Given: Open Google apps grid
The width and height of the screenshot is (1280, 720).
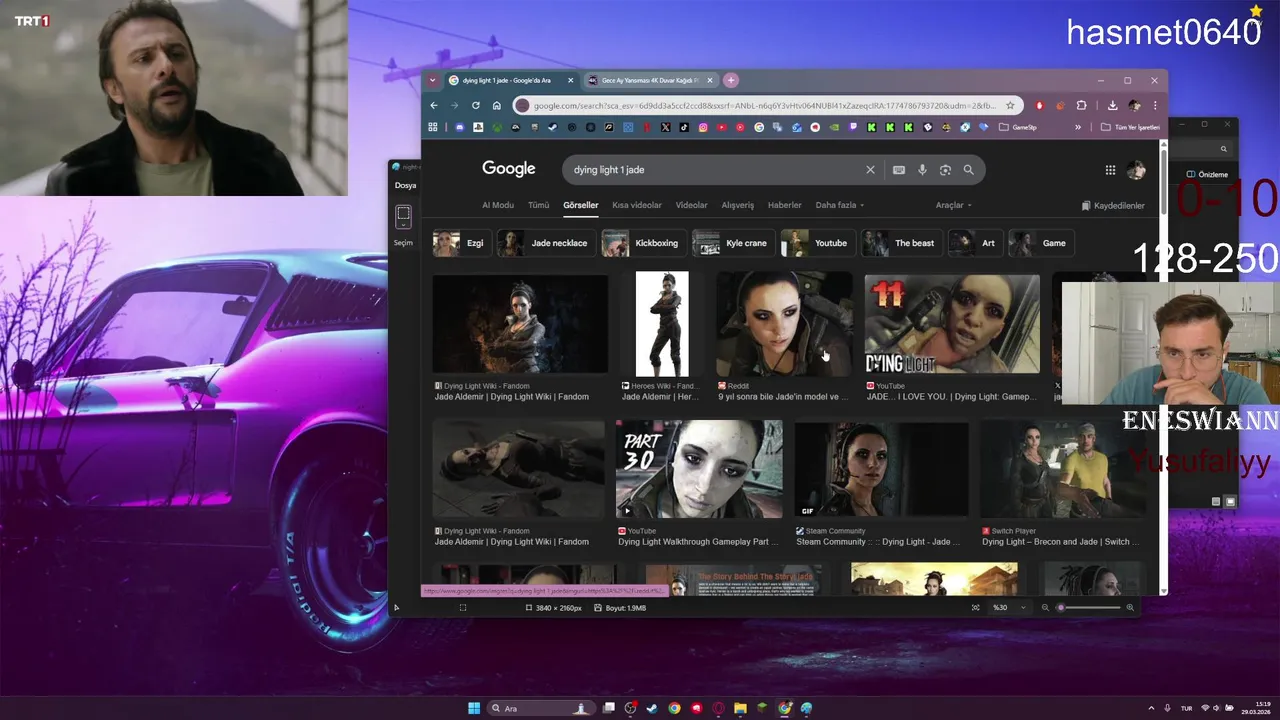Looking at the screenshot, I should coord(1110,170).
